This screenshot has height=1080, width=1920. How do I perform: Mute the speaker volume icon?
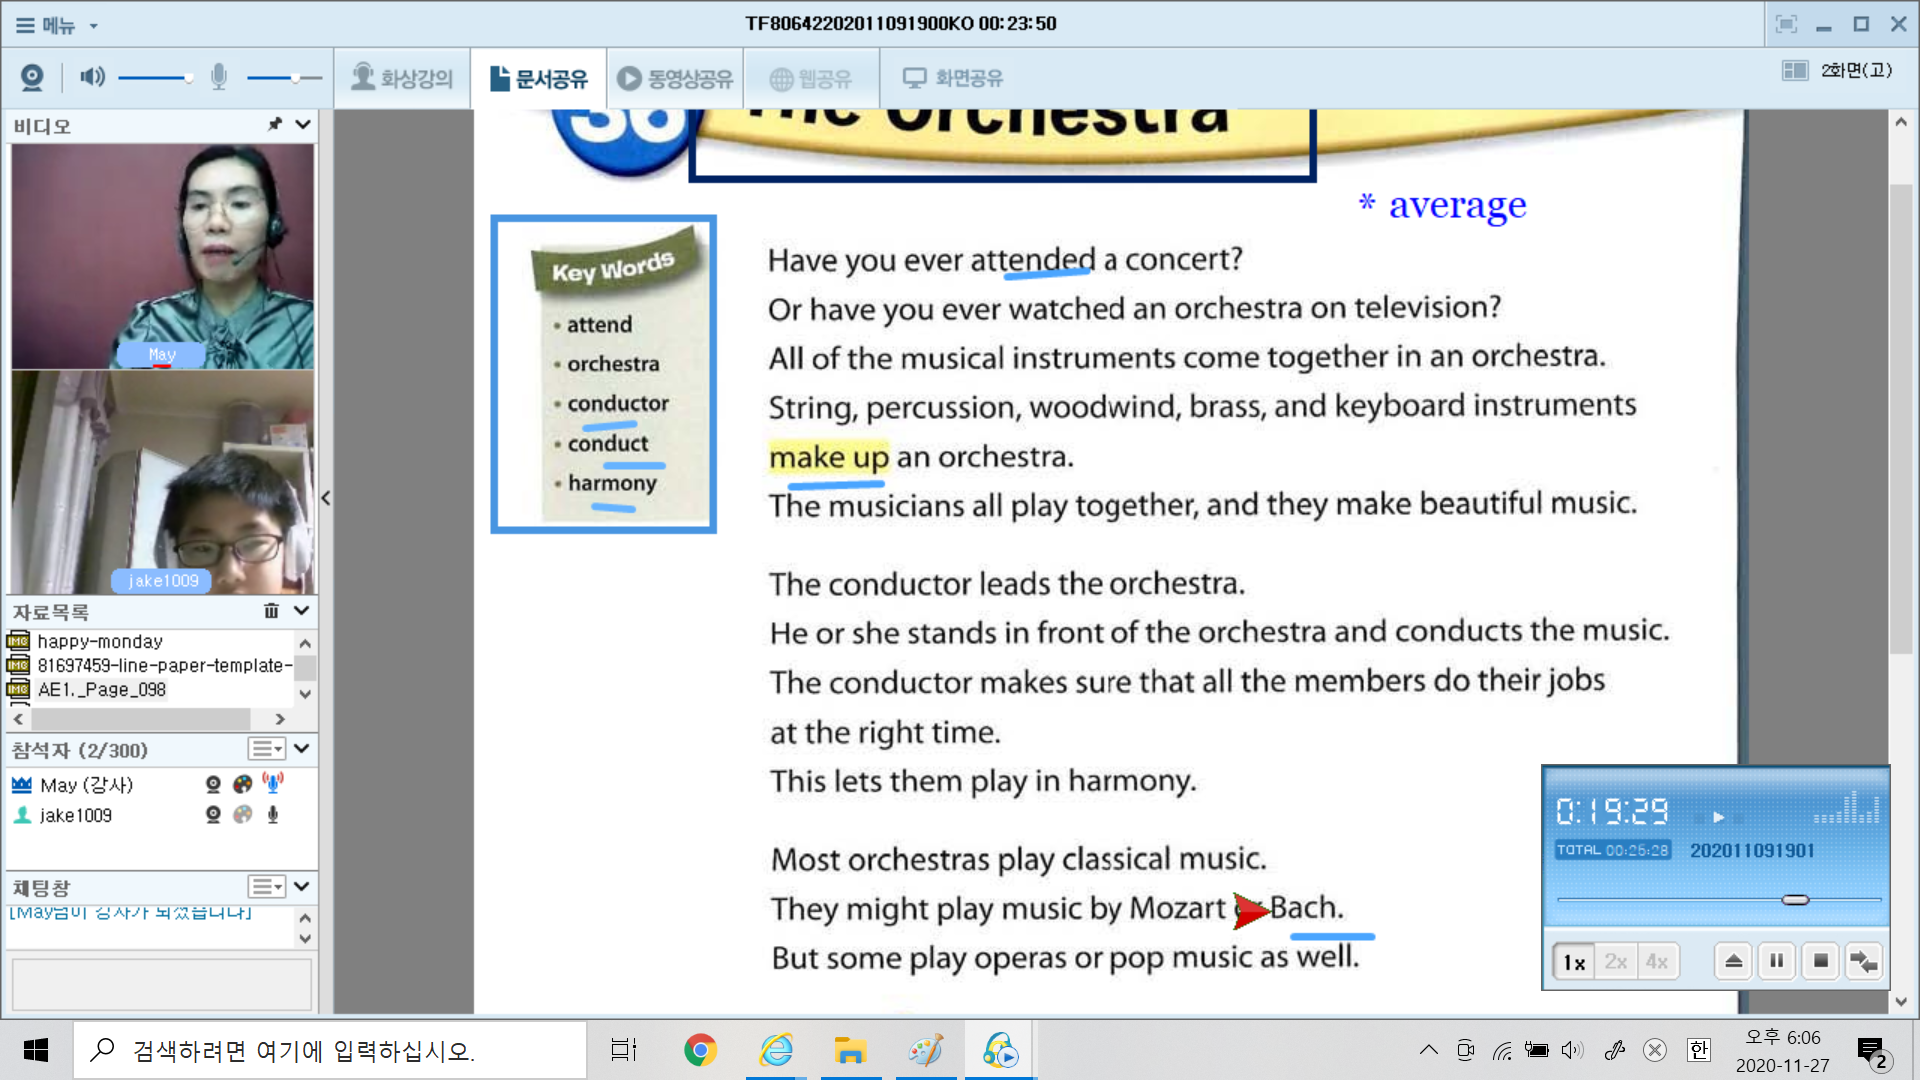coord(92,77)
